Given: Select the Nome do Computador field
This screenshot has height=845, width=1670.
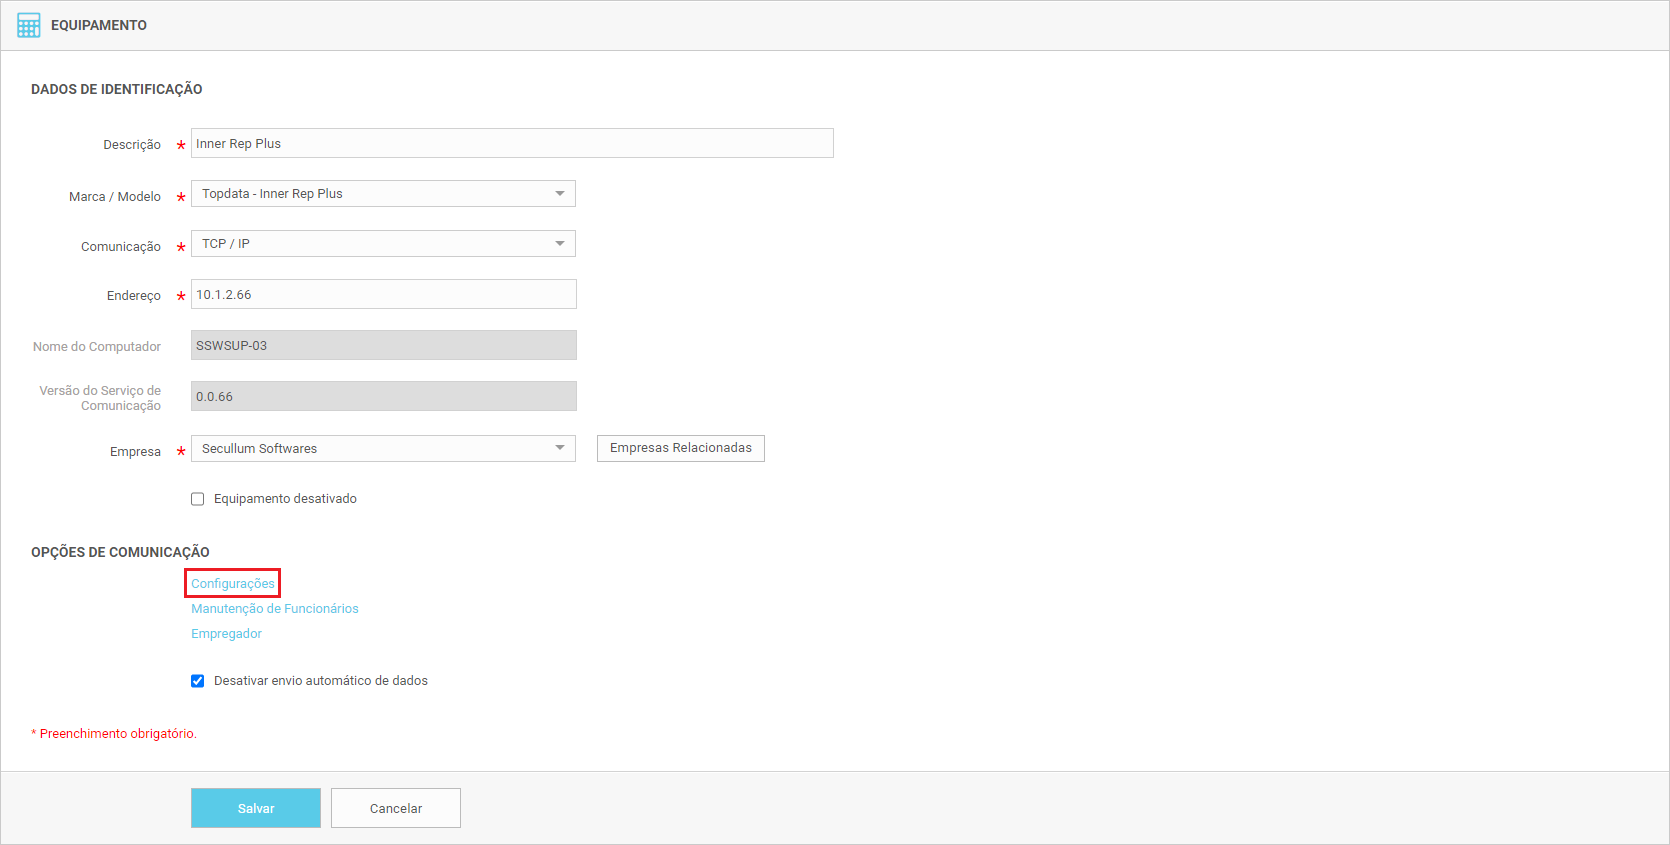Looking at the screenshot, I should [383, 346].
